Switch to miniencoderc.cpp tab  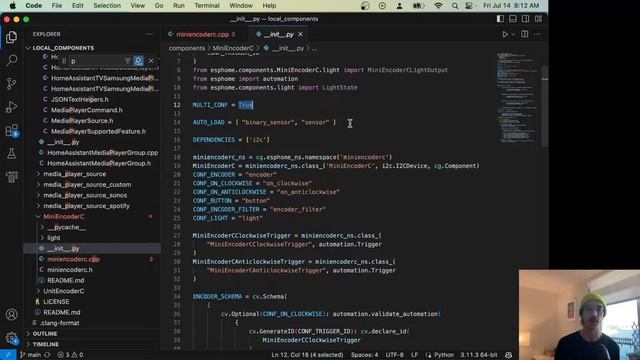click(x=202, y=35)
